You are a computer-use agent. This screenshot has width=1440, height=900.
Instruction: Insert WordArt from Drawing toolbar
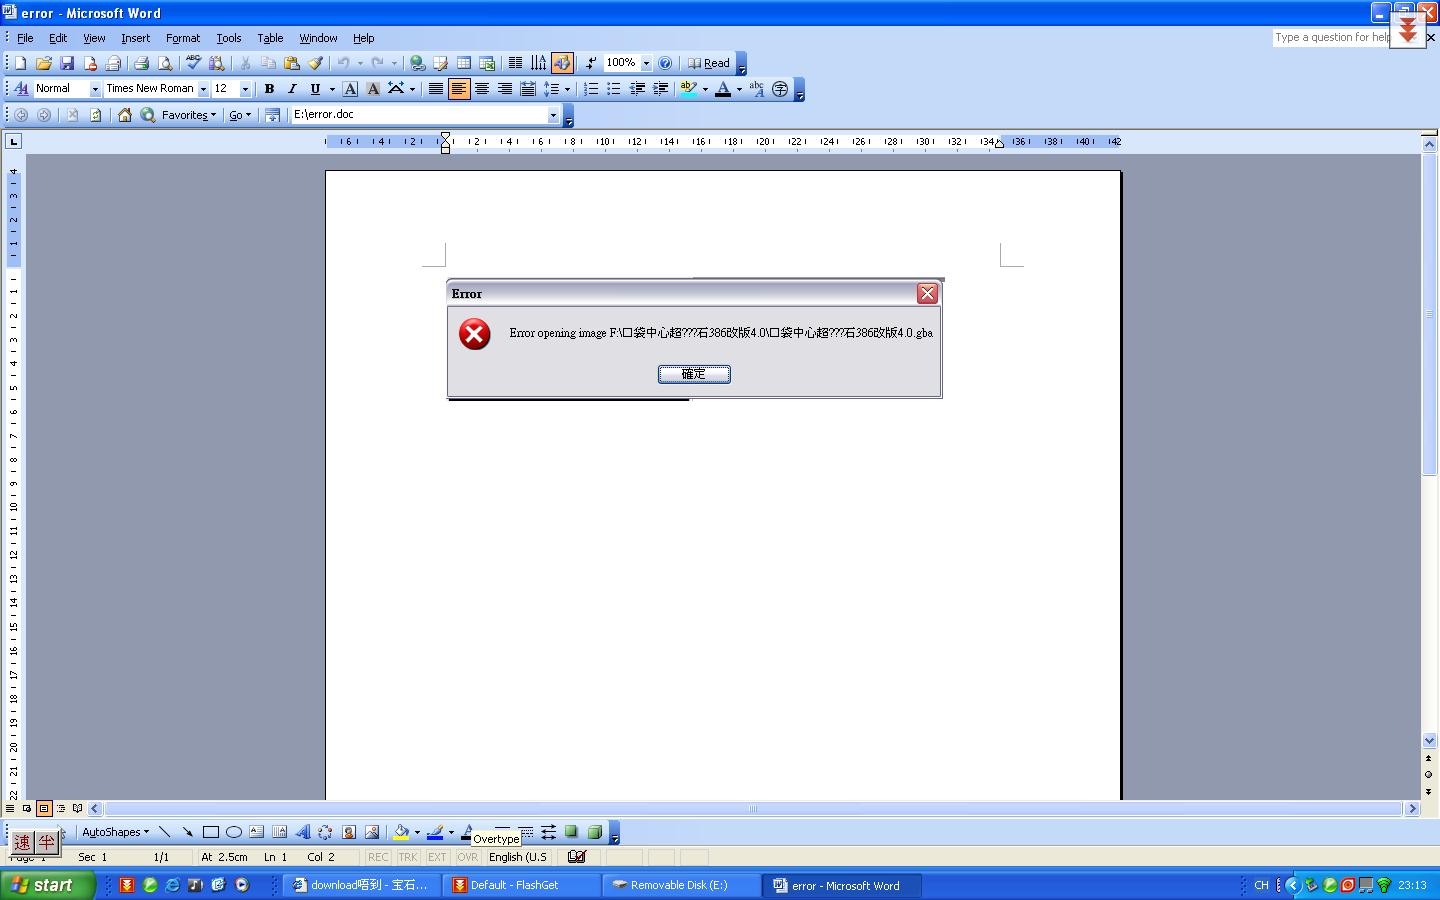(302, 832)
